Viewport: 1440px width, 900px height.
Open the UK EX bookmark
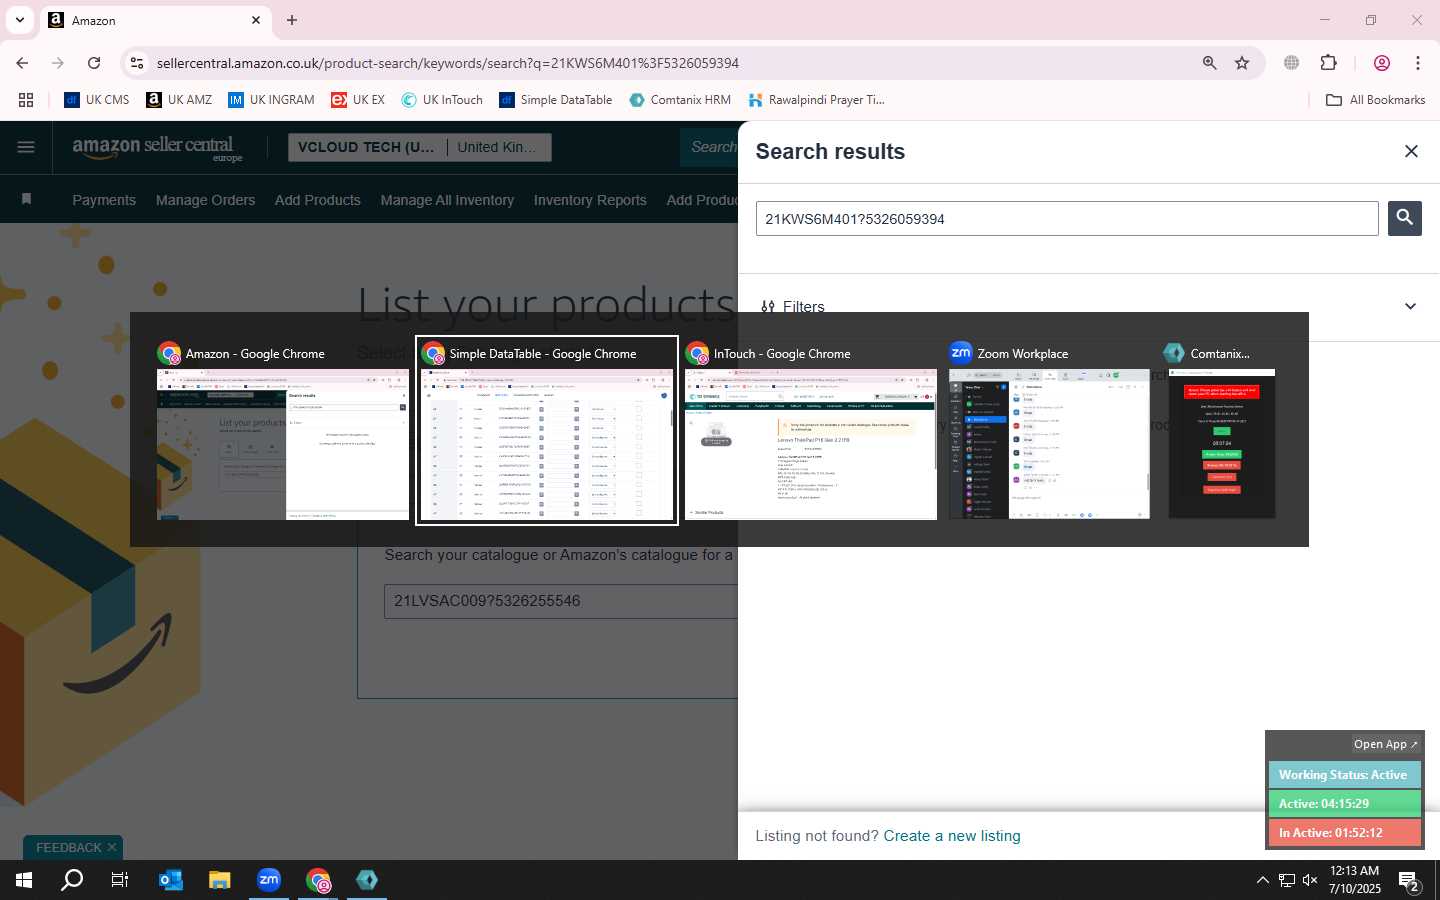[x=357, y=100]
